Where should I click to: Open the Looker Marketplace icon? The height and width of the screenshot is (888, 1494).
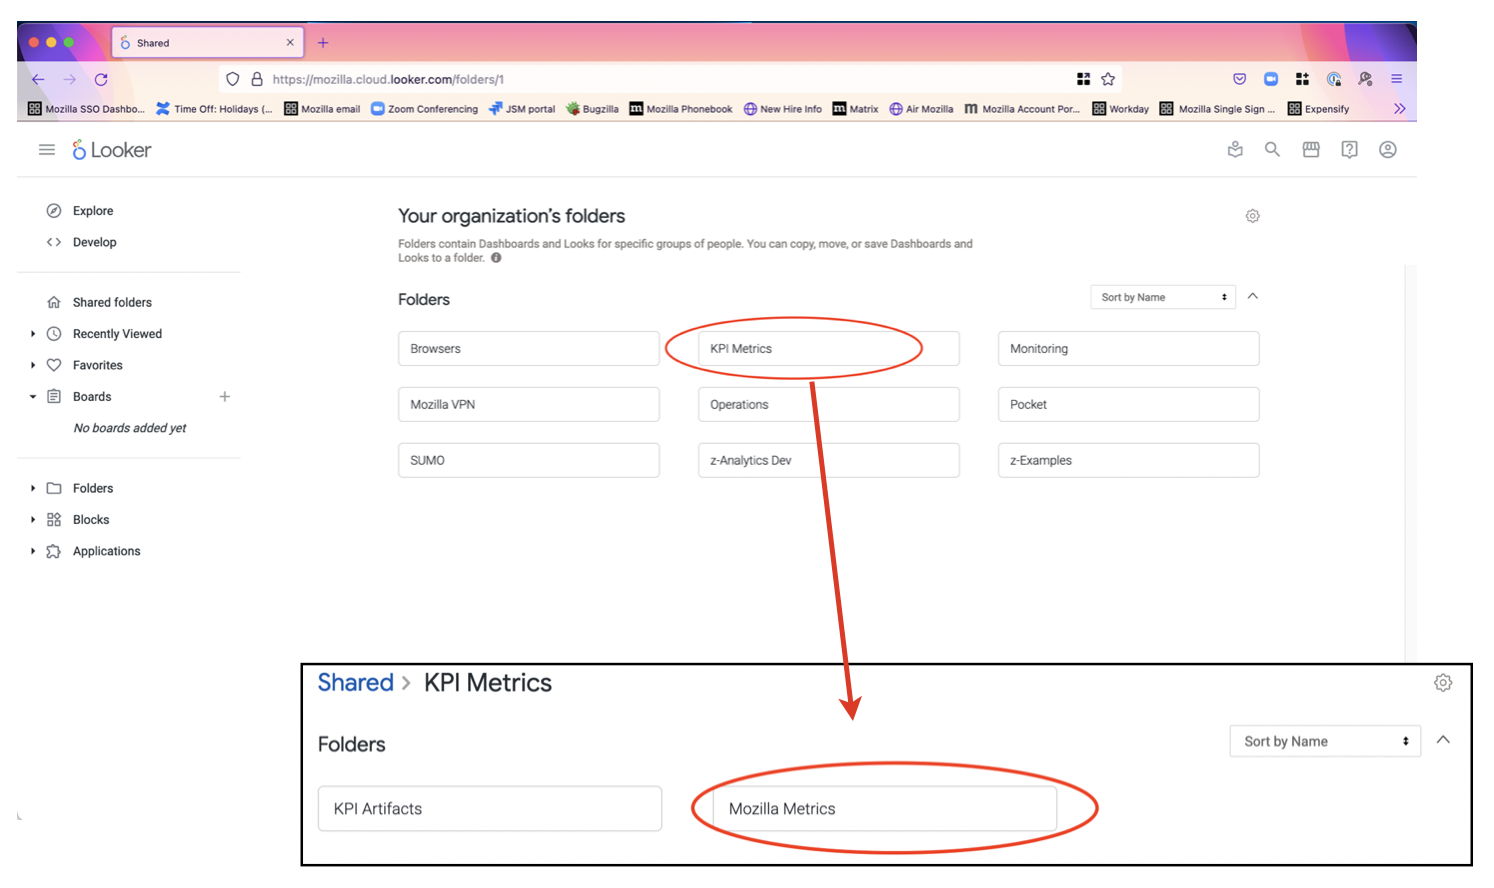[x=1311, y=150]
